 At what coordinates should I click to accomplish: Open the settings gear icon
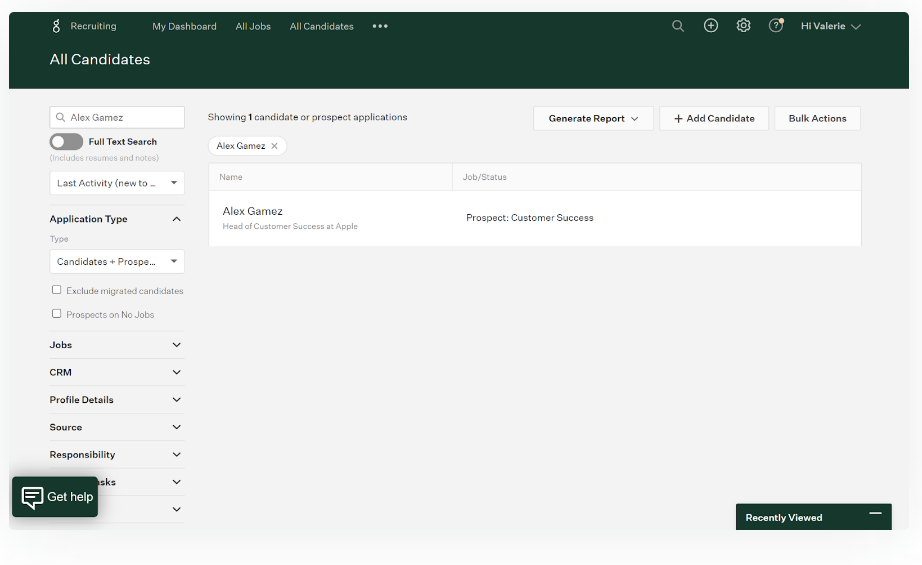[x=743, y=26]
